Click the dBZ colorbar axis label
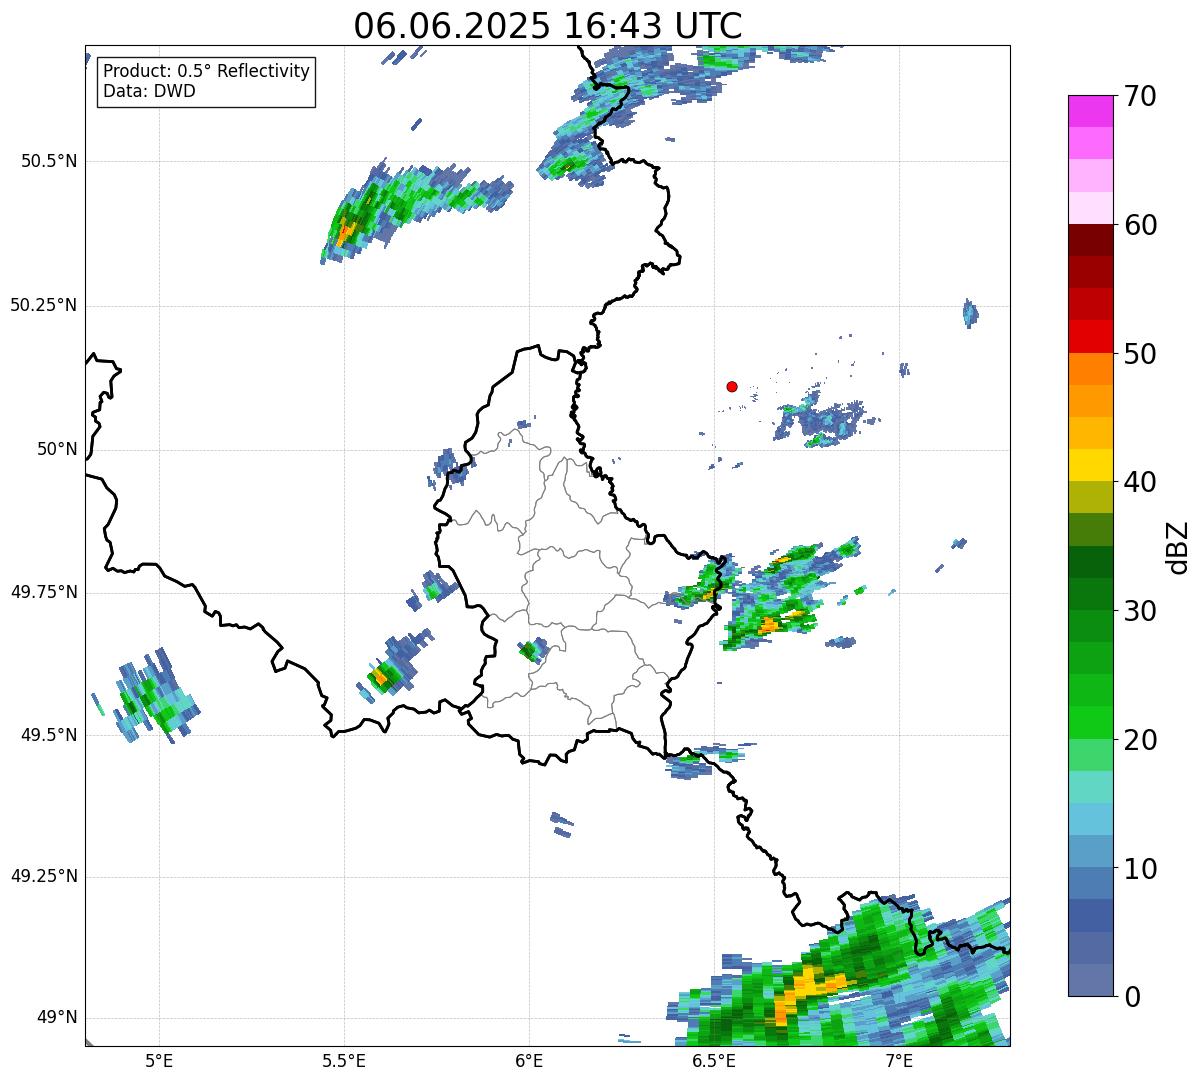Screen dimensions: 1202x1081 (1178, 547)
